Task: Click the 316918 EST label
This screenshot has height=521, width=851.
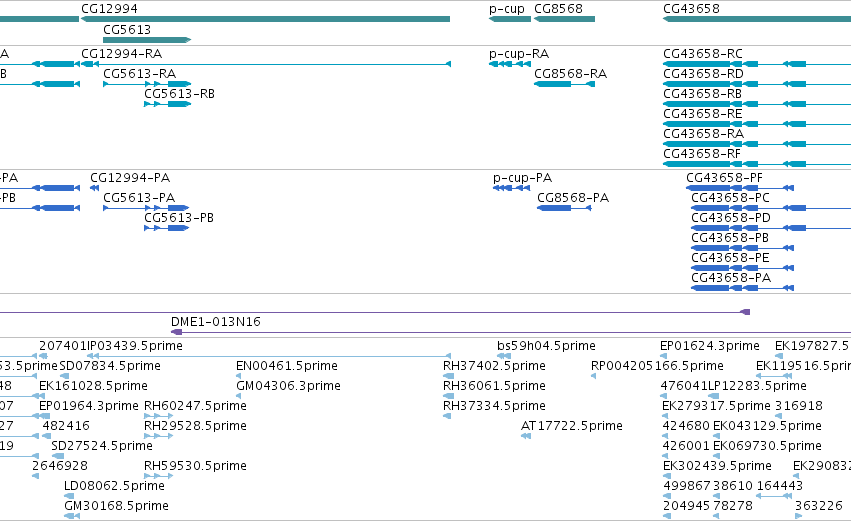Action: tap(798, 406)
